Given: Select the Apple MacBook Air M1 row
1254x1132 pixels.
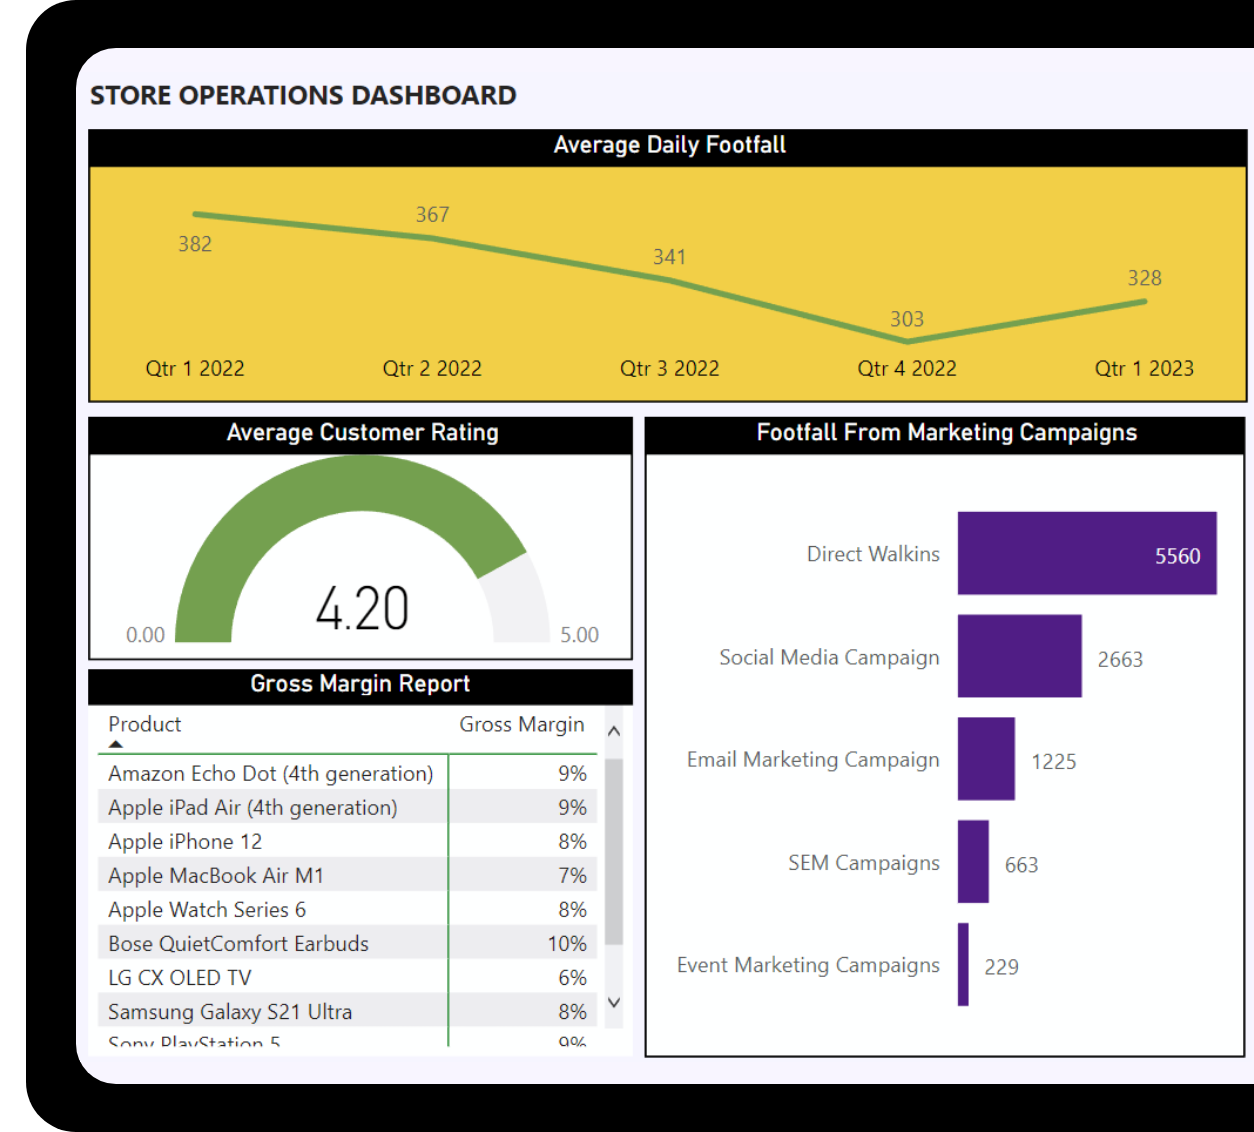Looking at the screenshot, I should pos(348,875).
